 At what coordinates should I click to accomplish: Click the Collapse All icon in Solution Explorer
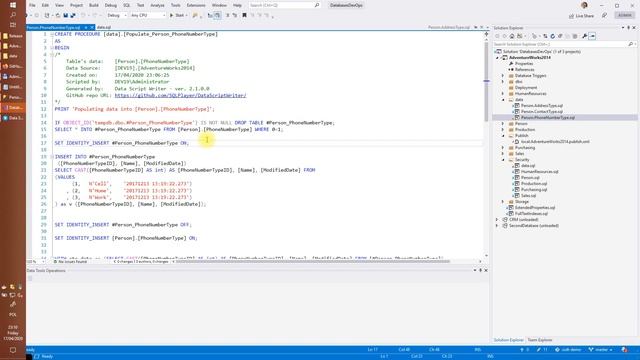(x=560, y=36)
